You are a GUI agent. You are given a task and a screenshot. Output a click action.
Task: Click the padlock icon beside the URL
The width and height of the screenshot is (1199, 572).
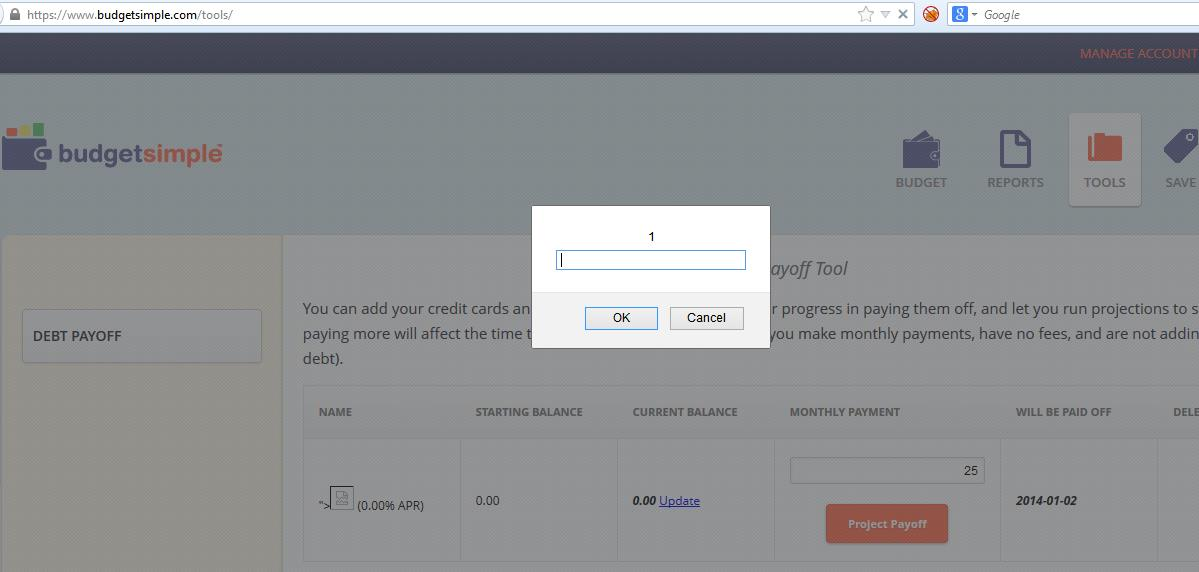click(14, 14)
